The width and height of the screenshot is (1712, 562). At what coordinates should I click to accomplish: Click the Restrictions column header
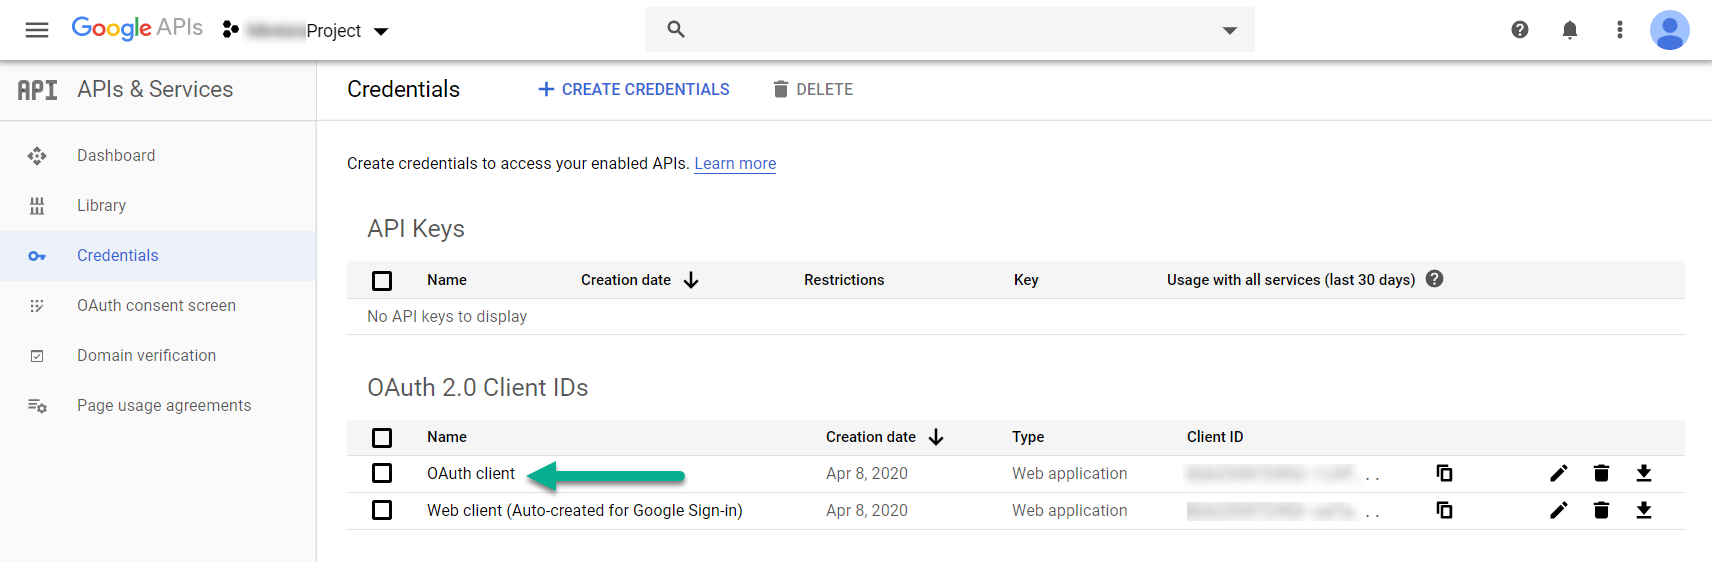(x=844, y=280)
